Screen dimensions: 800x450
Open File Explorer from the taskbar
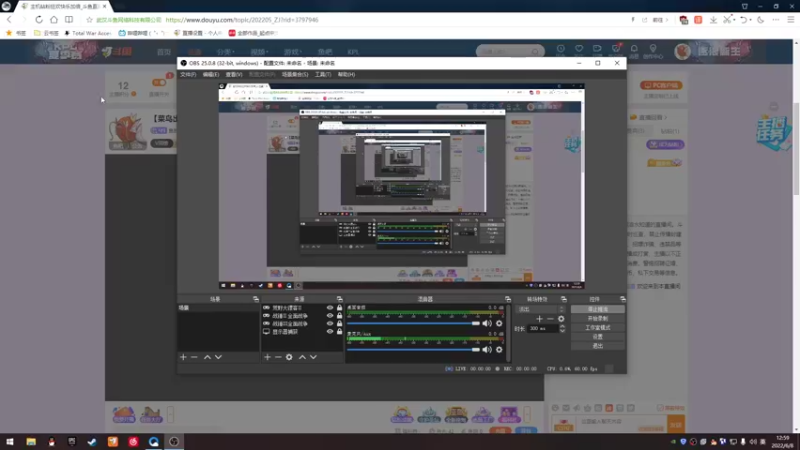(x=31, y=442)
